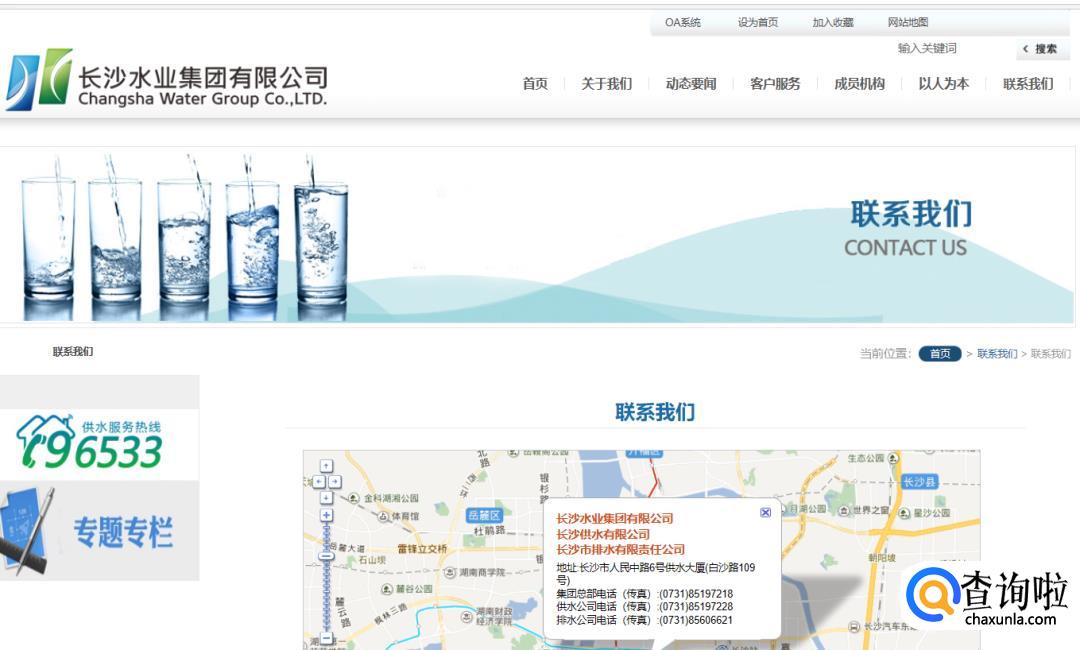Image resolution: width=1080 pixels, height=650 pixels.
Task: Zoom in the map with the plus button
Action: [x=326, y=515]
